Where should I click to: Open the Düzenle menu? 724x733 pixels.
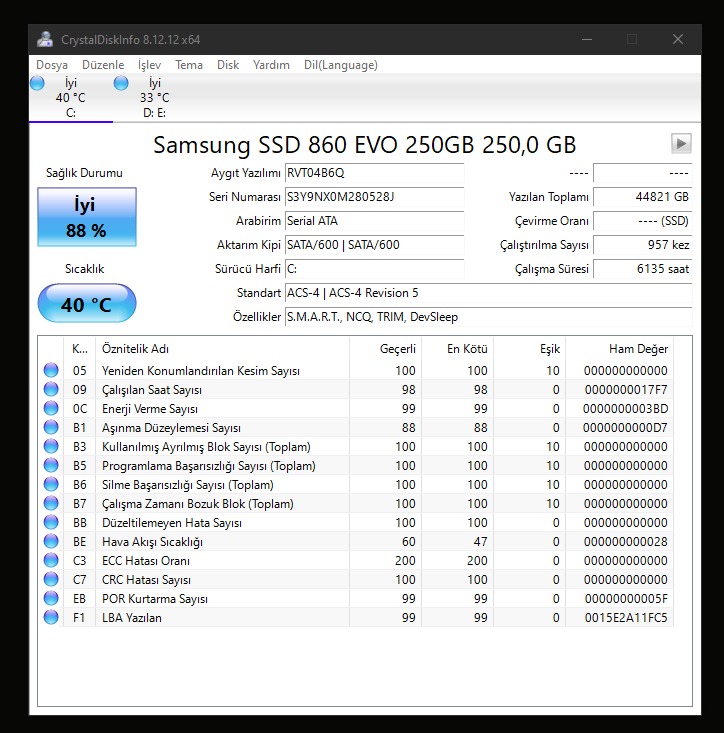(x=103, y=65)
